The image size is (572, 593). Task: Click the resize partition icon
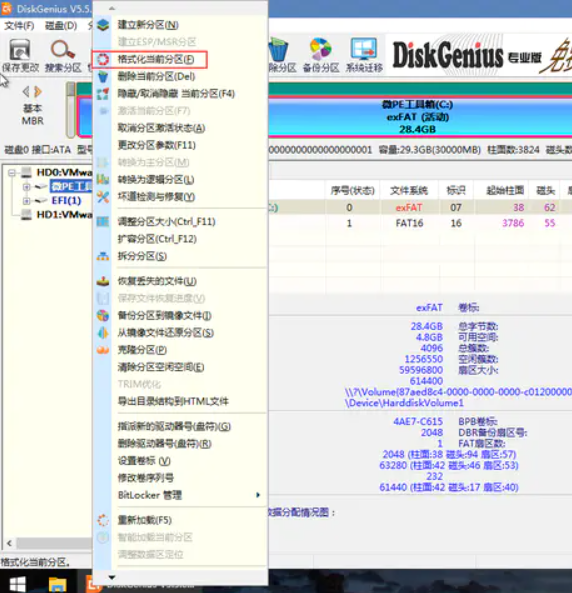tap(103, 222)
